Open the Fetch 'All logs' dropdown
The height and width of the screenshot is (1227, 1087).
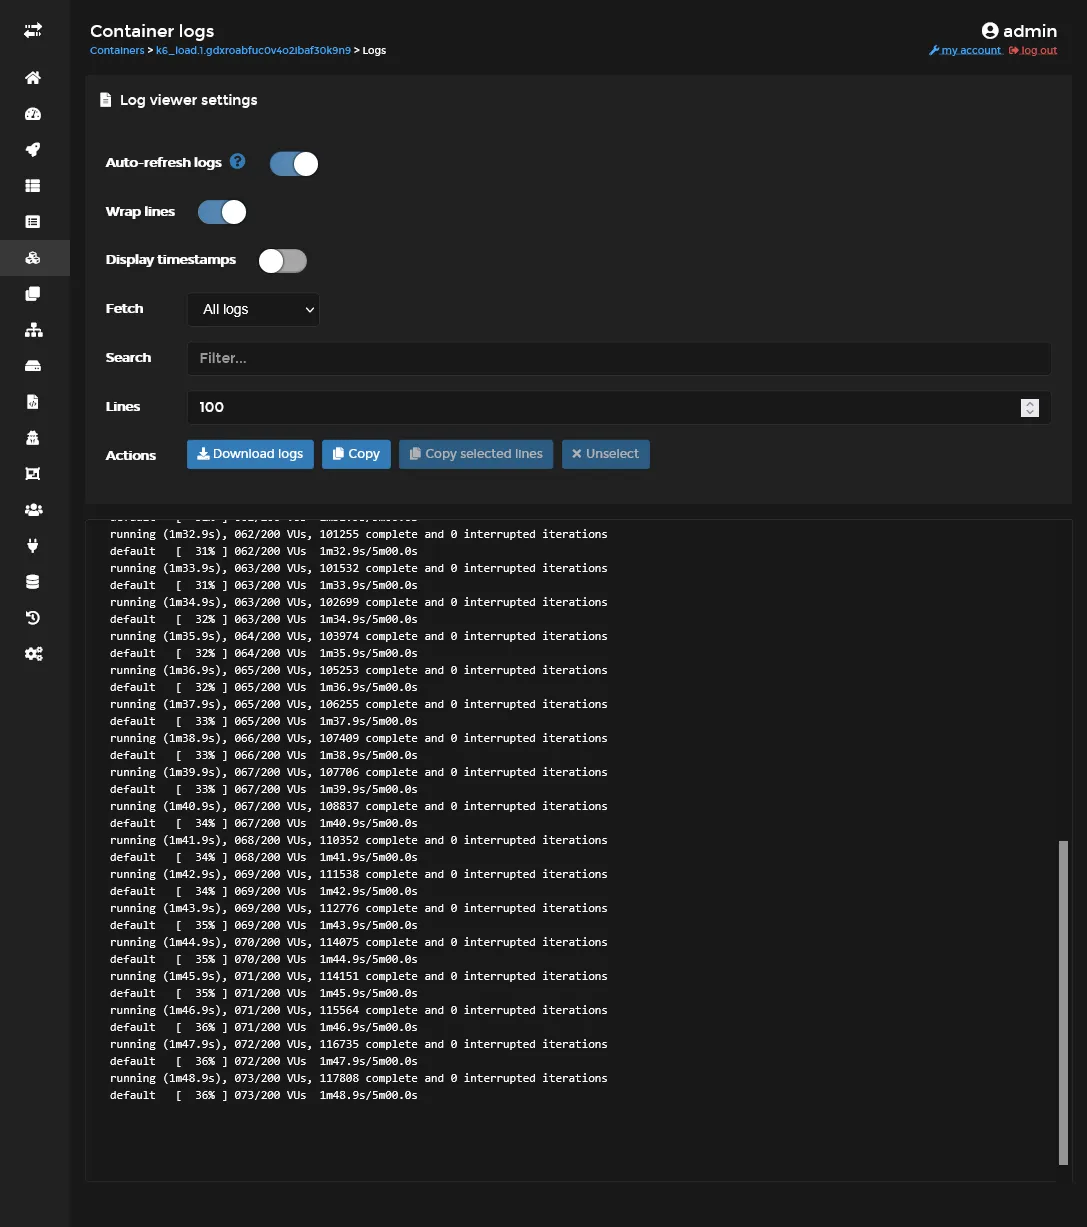click(x=252, y=309)
